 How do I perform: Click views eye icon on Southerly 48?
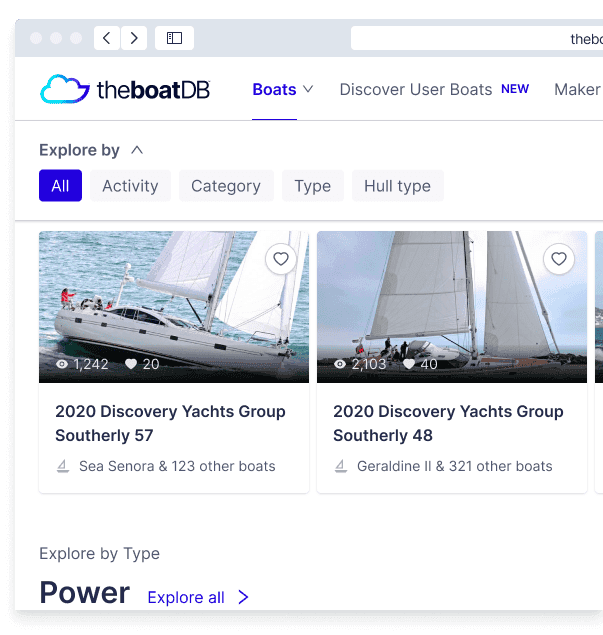coord(340,364)
